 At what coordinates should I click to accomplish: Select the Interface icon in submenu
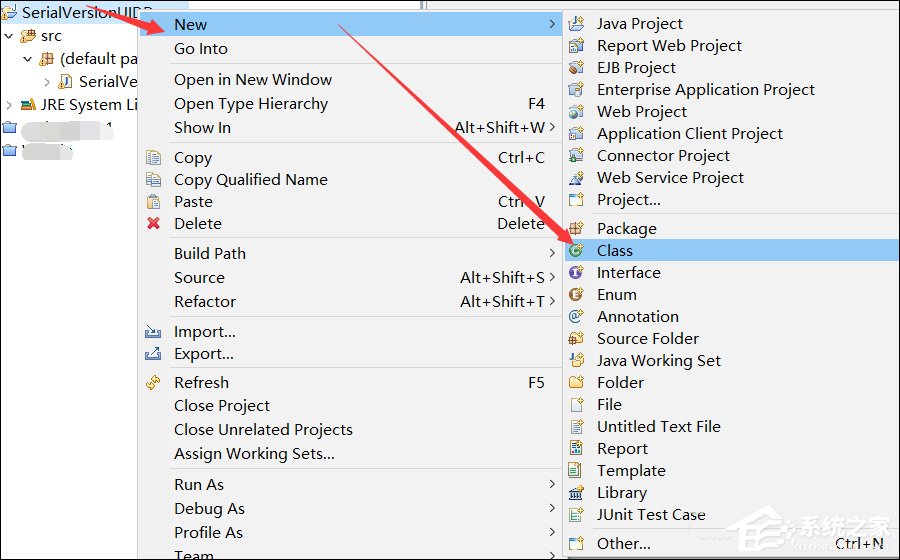(x=576, y=273)
